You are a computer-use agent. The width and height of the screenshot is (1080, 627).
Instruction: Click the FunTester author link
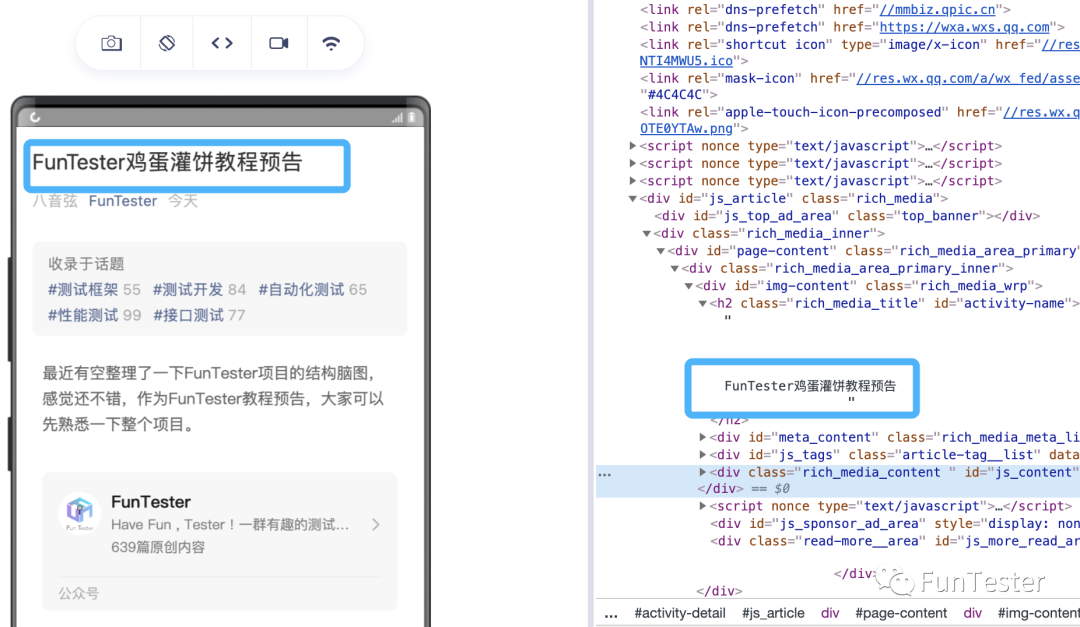click(x=123, y=201)
